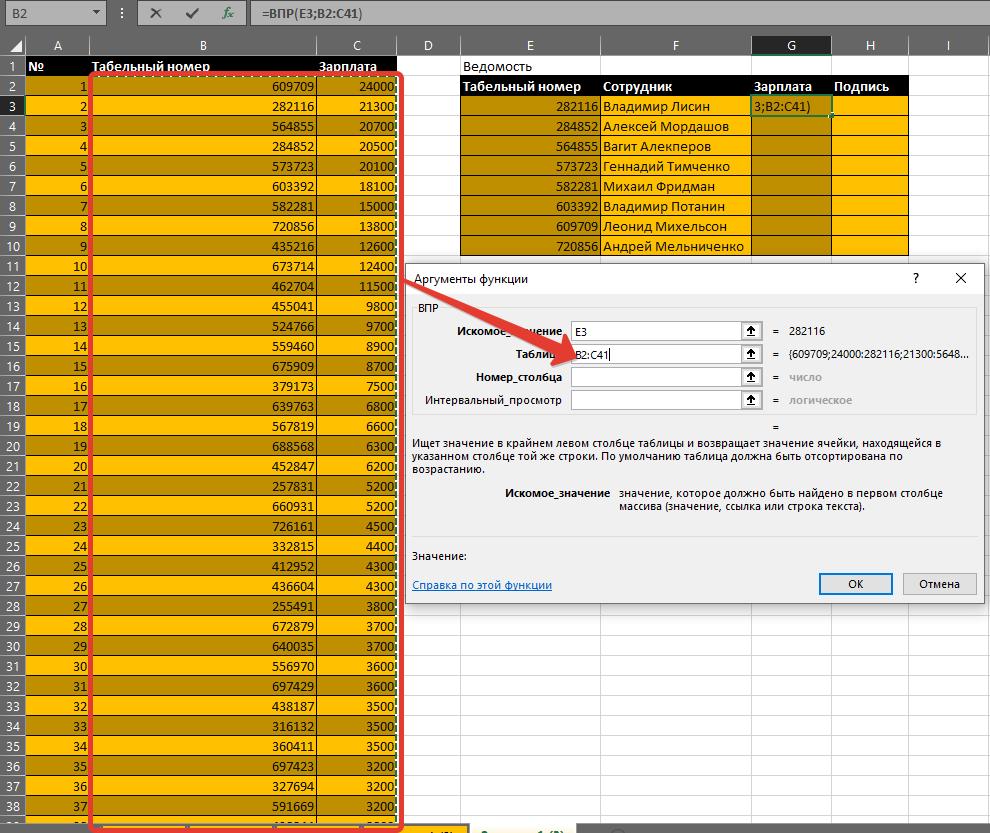Click Михаил Фридман cell

[x=676, y=186]
